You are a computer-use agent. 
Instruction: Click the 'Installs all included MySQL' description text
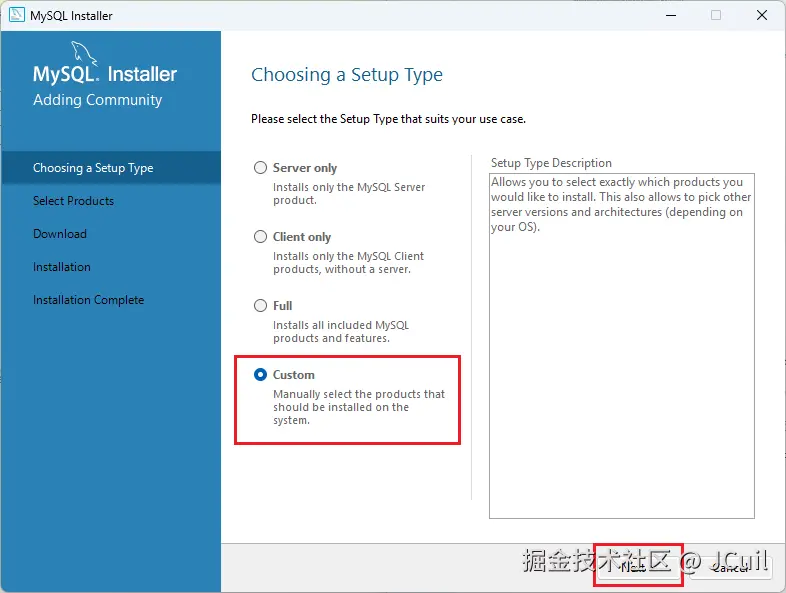click(341, 332)
